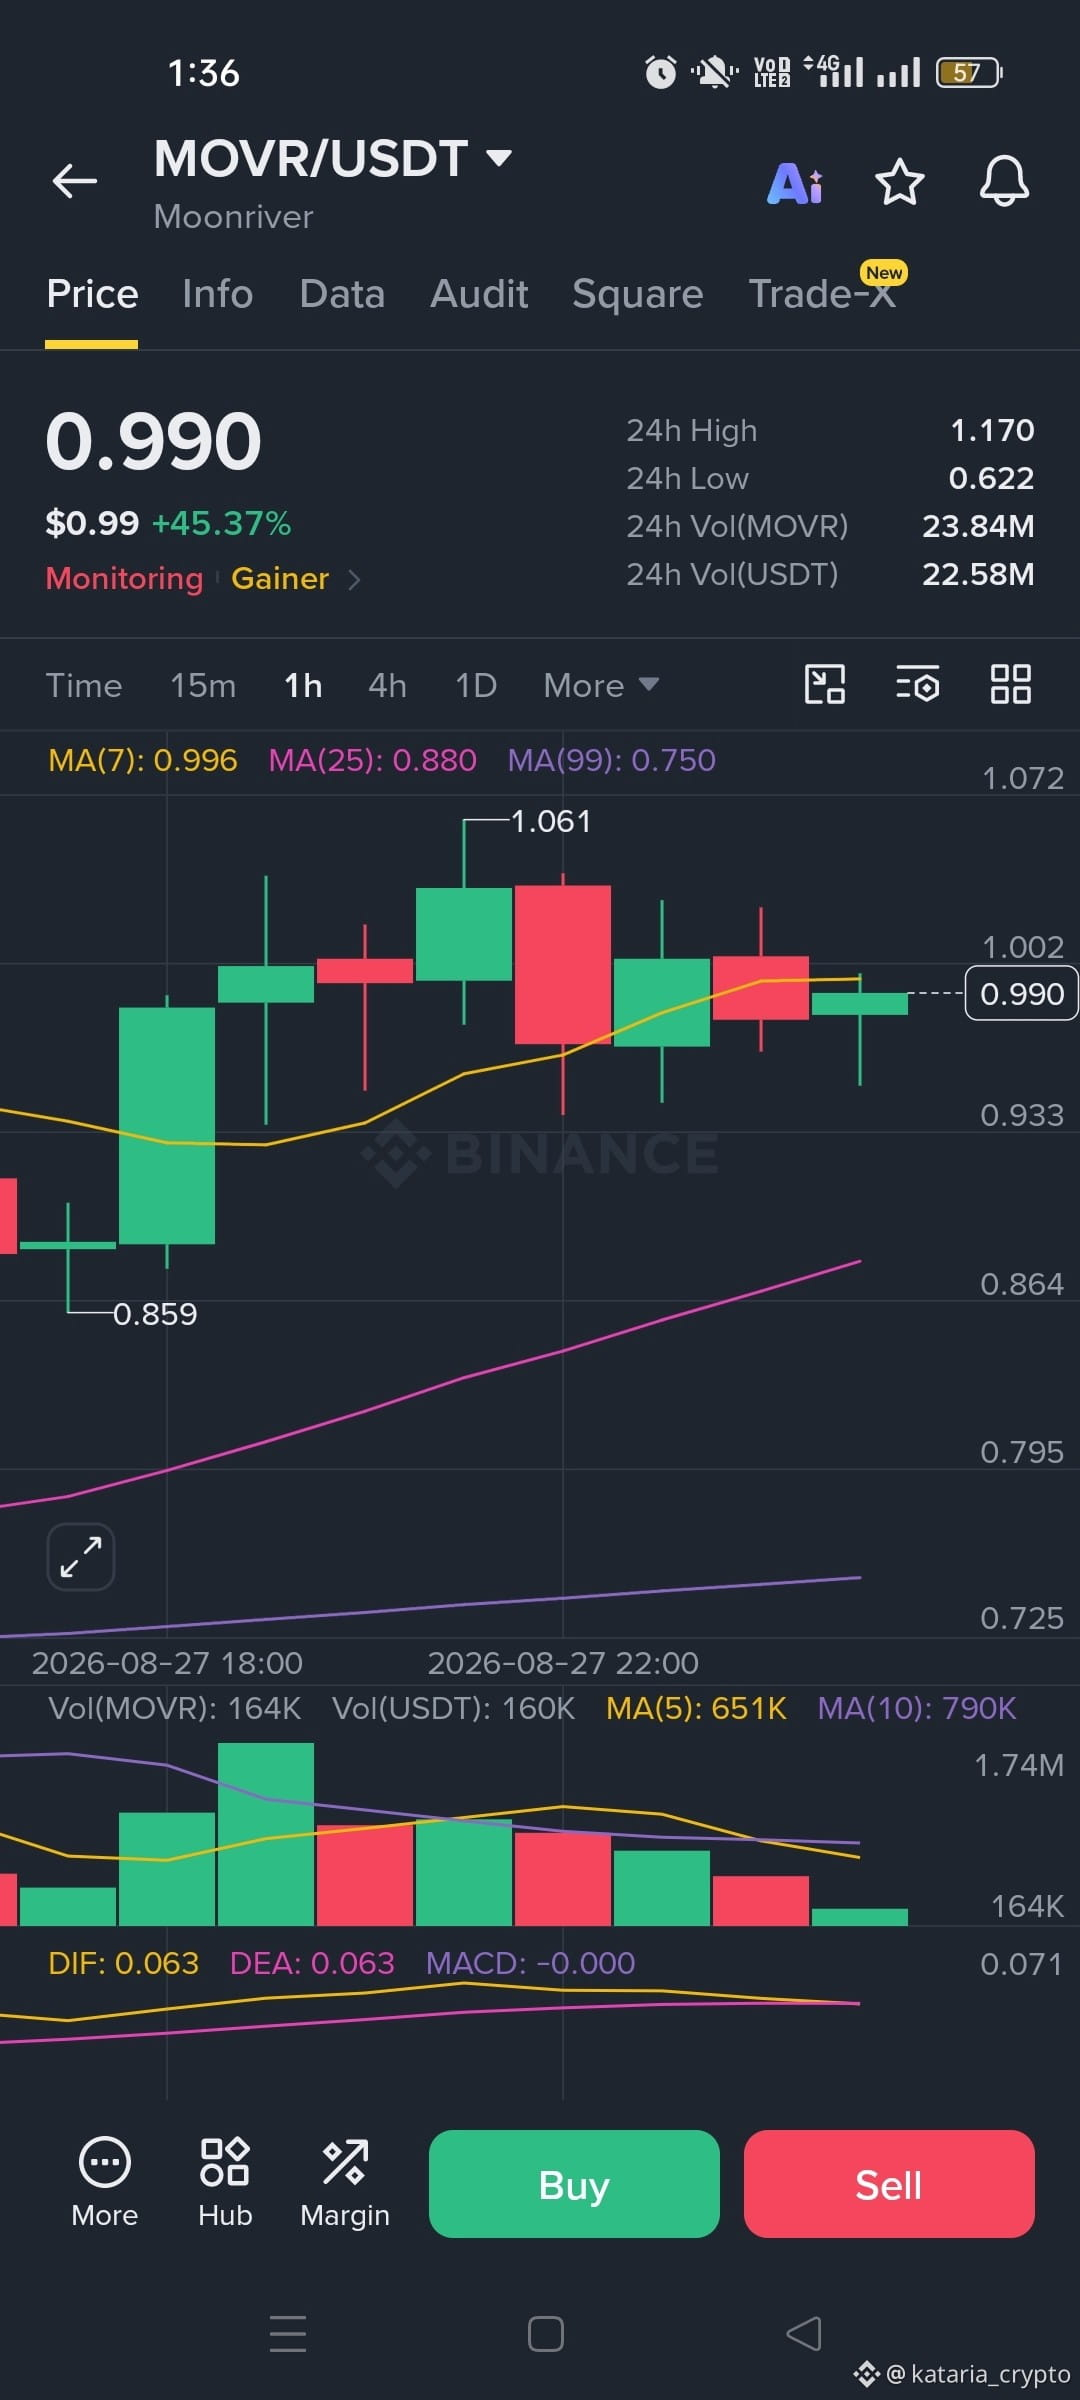Tap the 24h High value 1.170
The image size is (1080, 2400).
click(992, 431)
